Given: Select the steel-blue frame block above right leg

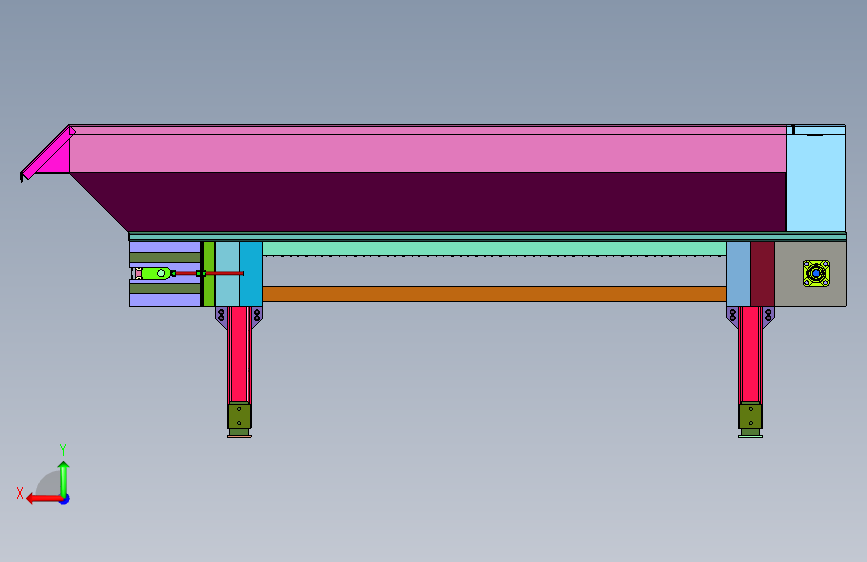Looking at the screenshot, I should 738,274.
